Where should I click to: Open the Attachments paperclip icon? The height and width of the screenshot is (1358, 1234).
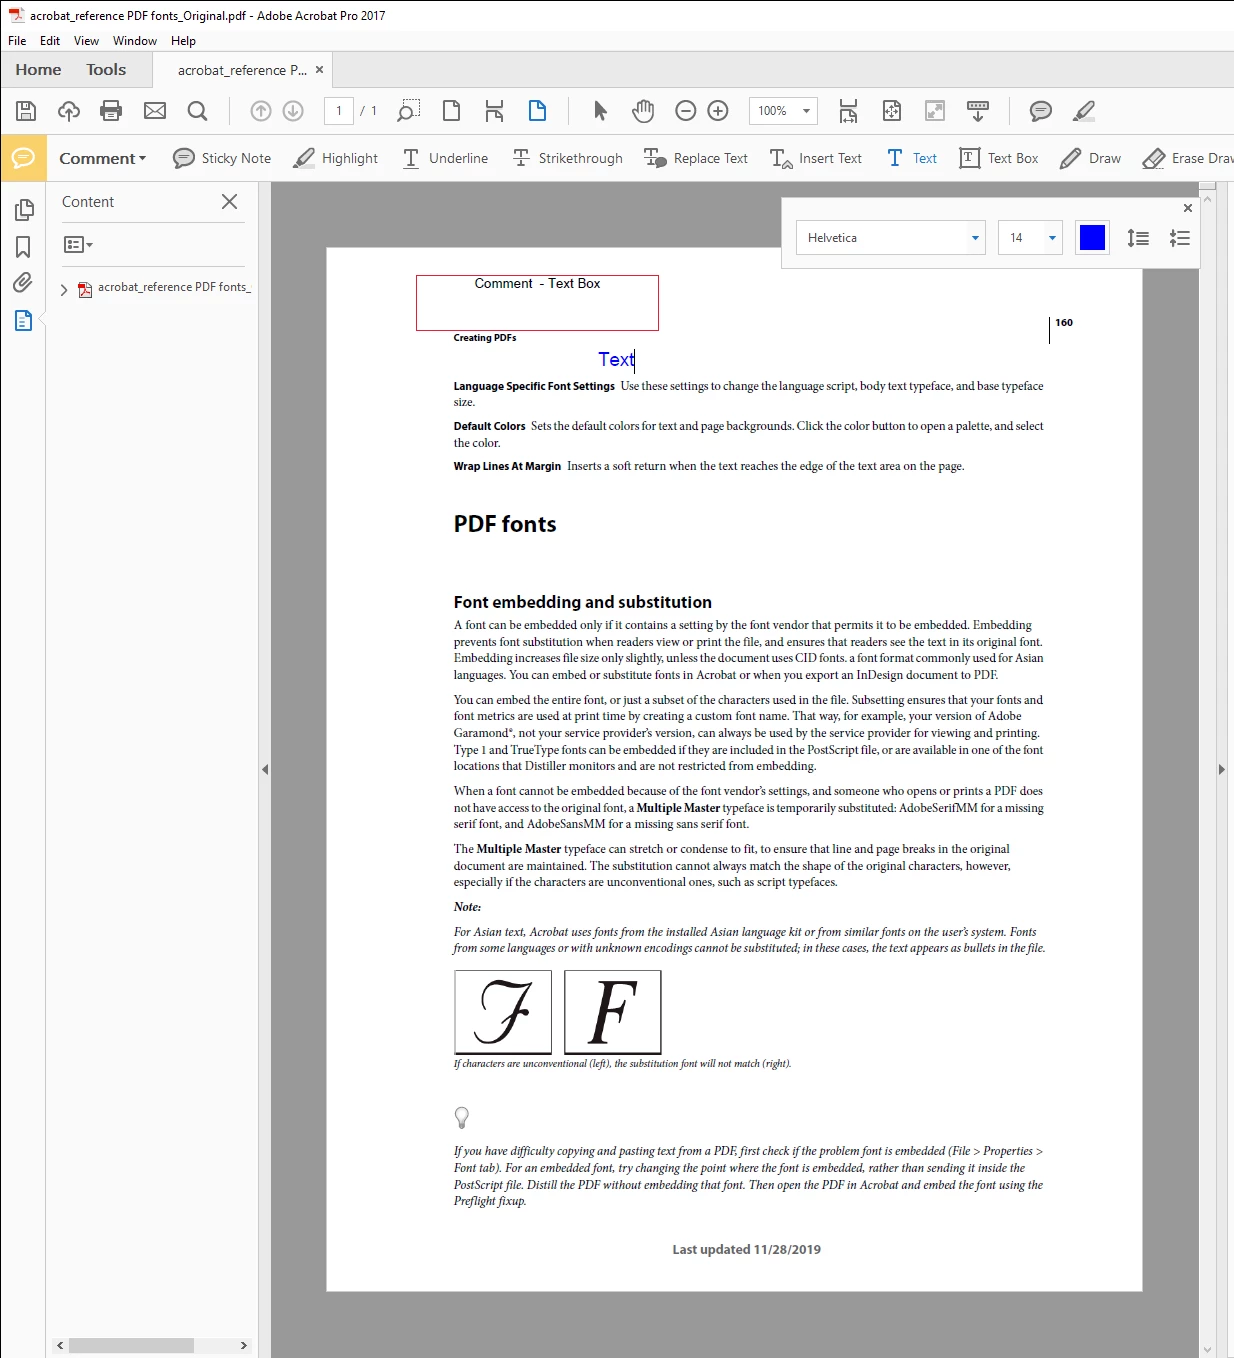tap(23, 283)
